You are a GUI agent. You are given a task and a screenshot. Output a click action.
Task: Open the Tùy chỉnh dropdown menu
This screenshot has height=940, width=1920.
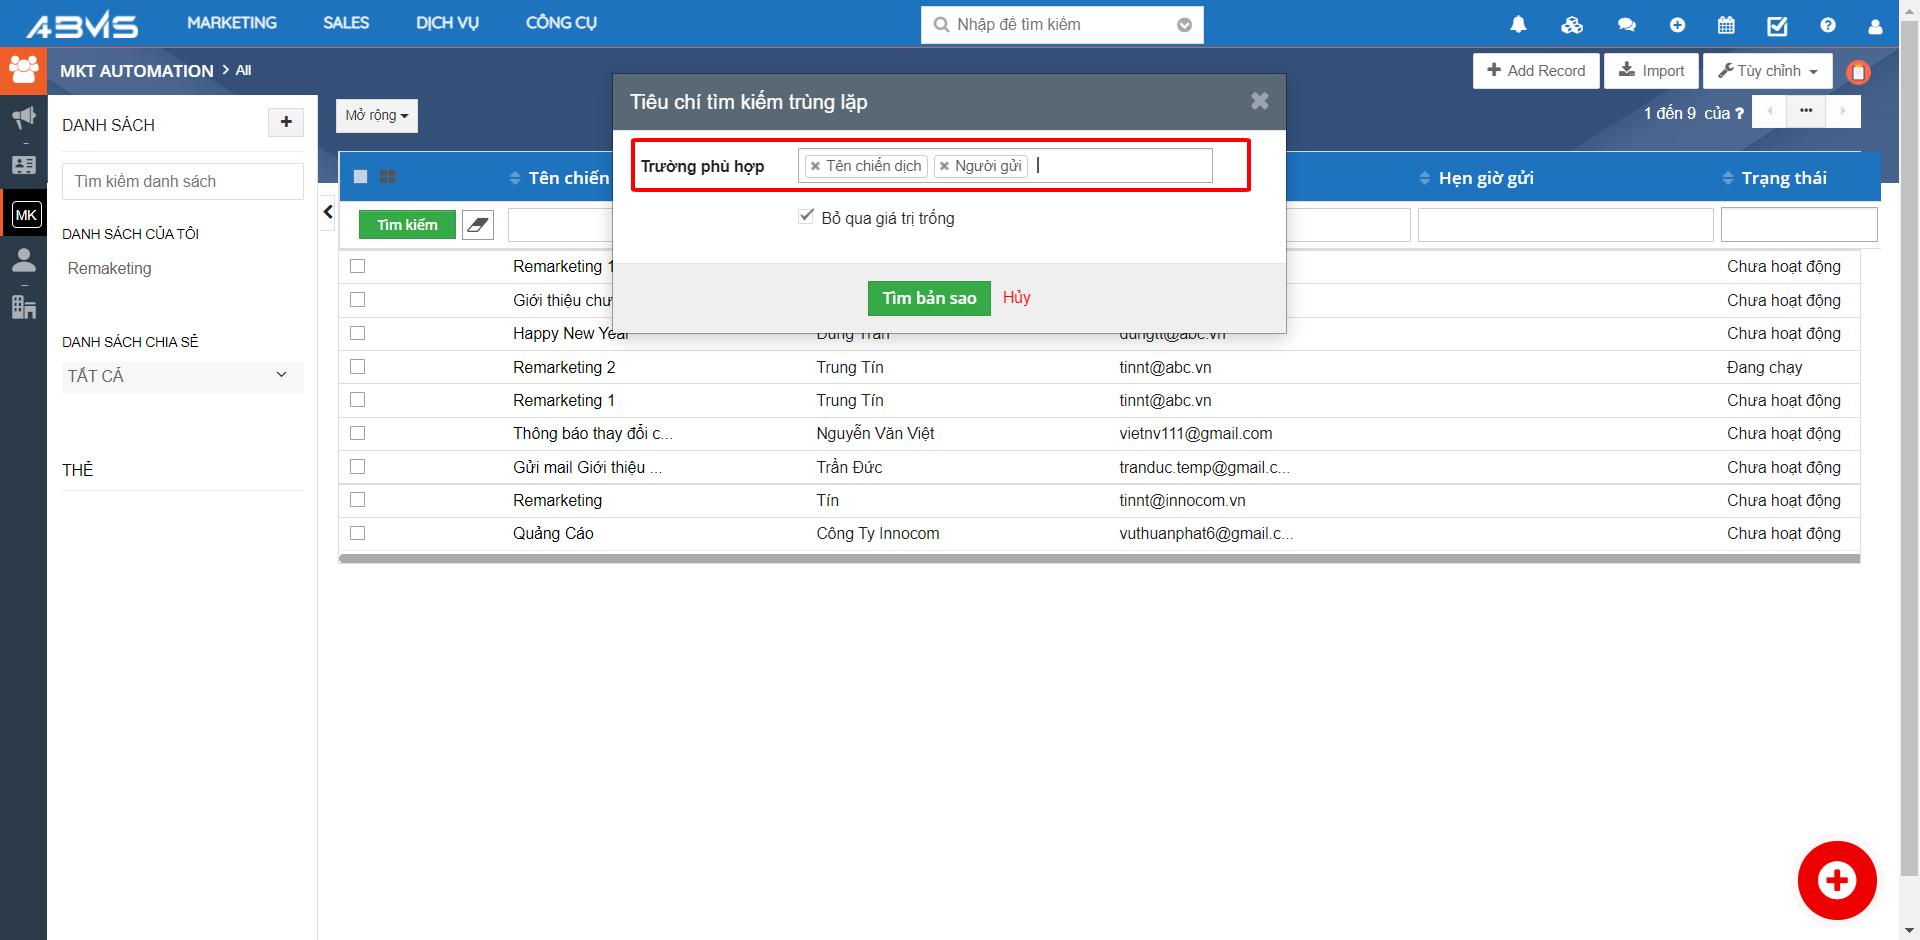tap(1767, 71)
